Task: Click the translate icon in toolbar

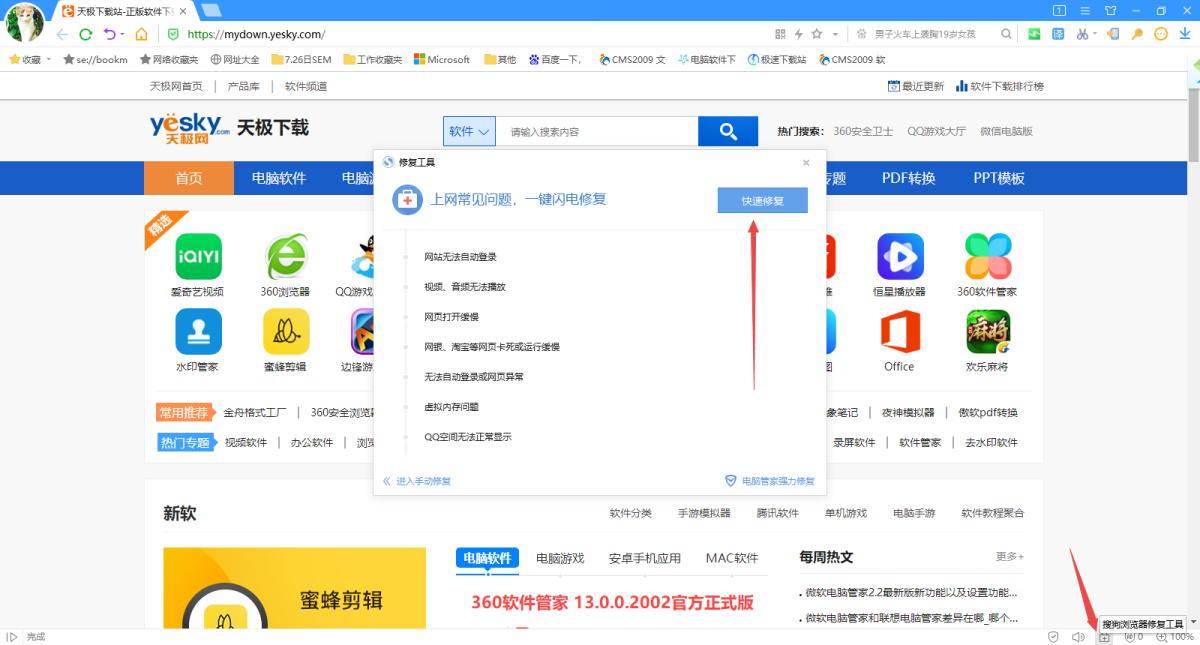Action: tap(1059, 34)
